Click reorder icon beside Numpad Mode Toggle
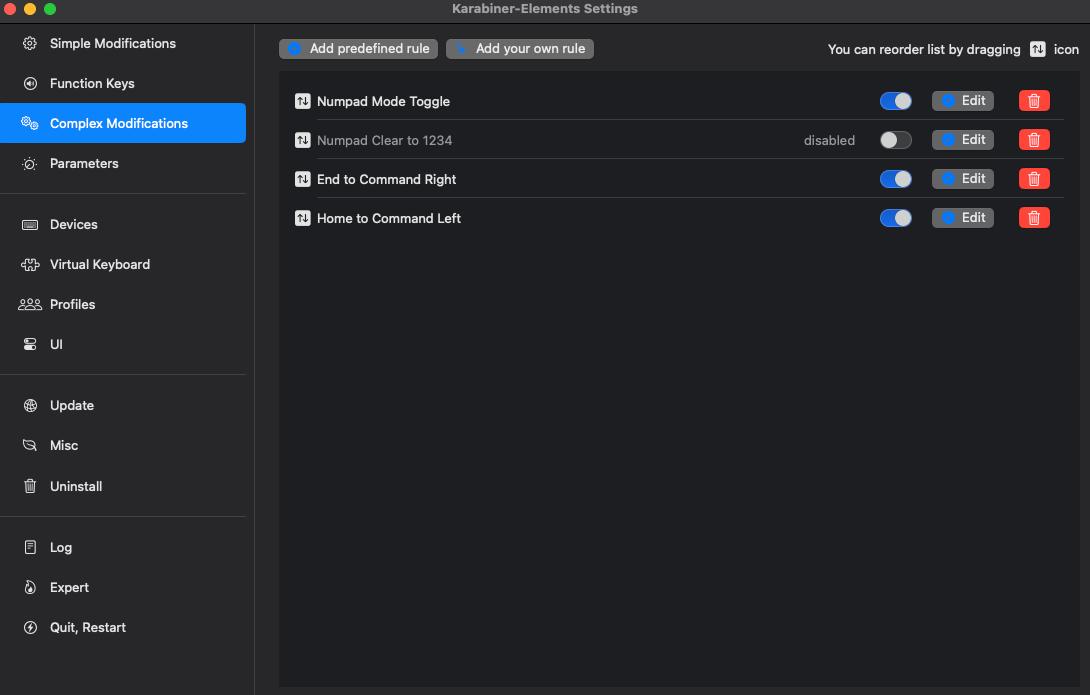The height and width of the screenshot is (695, 1090). coord(303,101)
